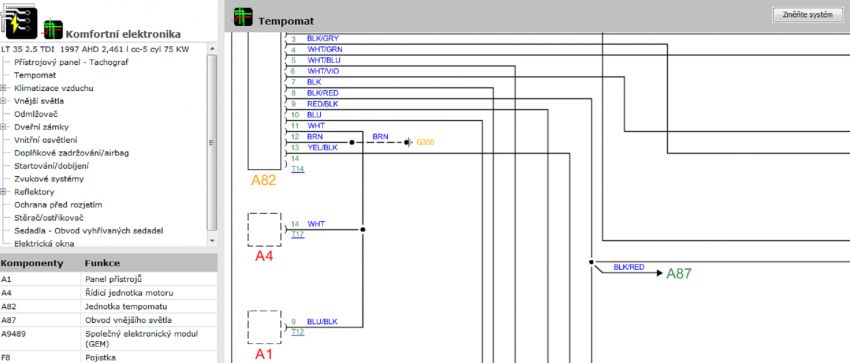Select the A4 dashed component box
The width and height of the screenshot is (850, 363).
265,229
